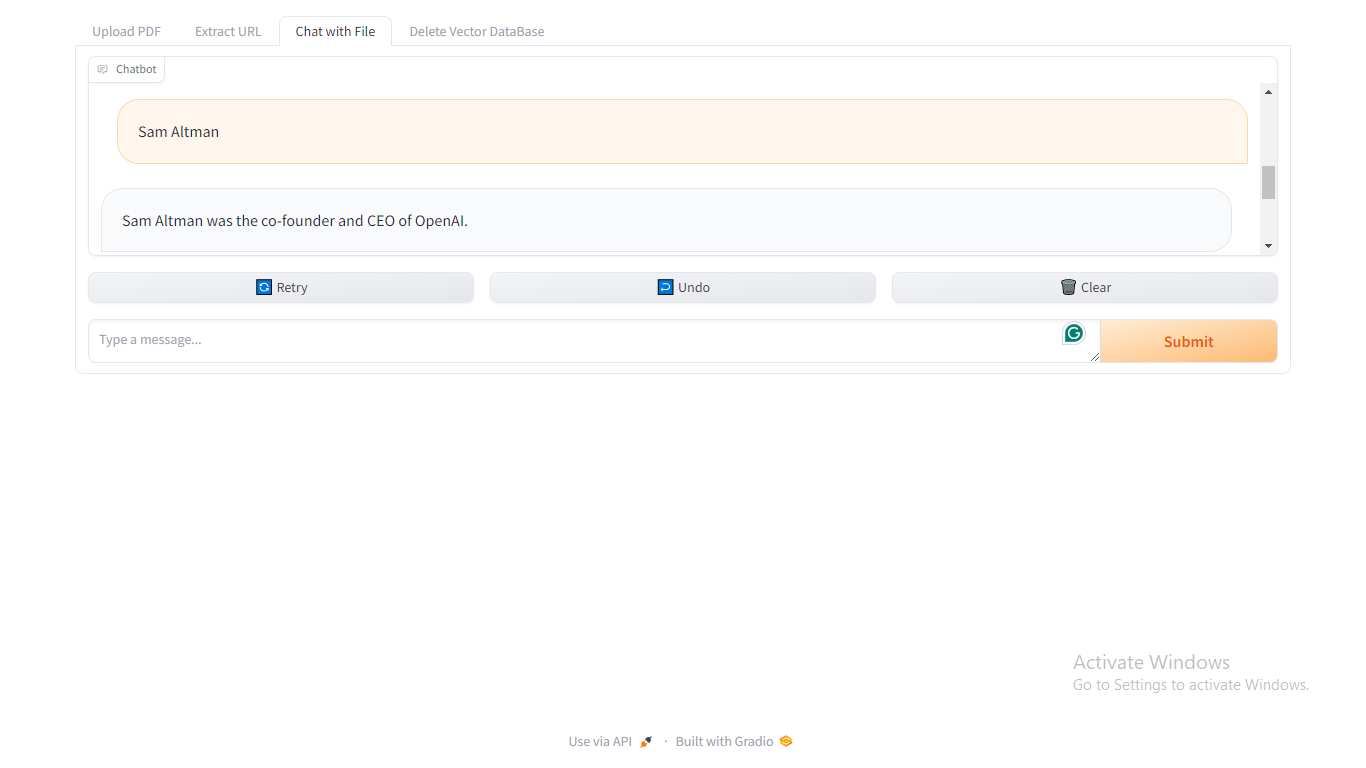Clear the chat history

(x=1085, y=287)
